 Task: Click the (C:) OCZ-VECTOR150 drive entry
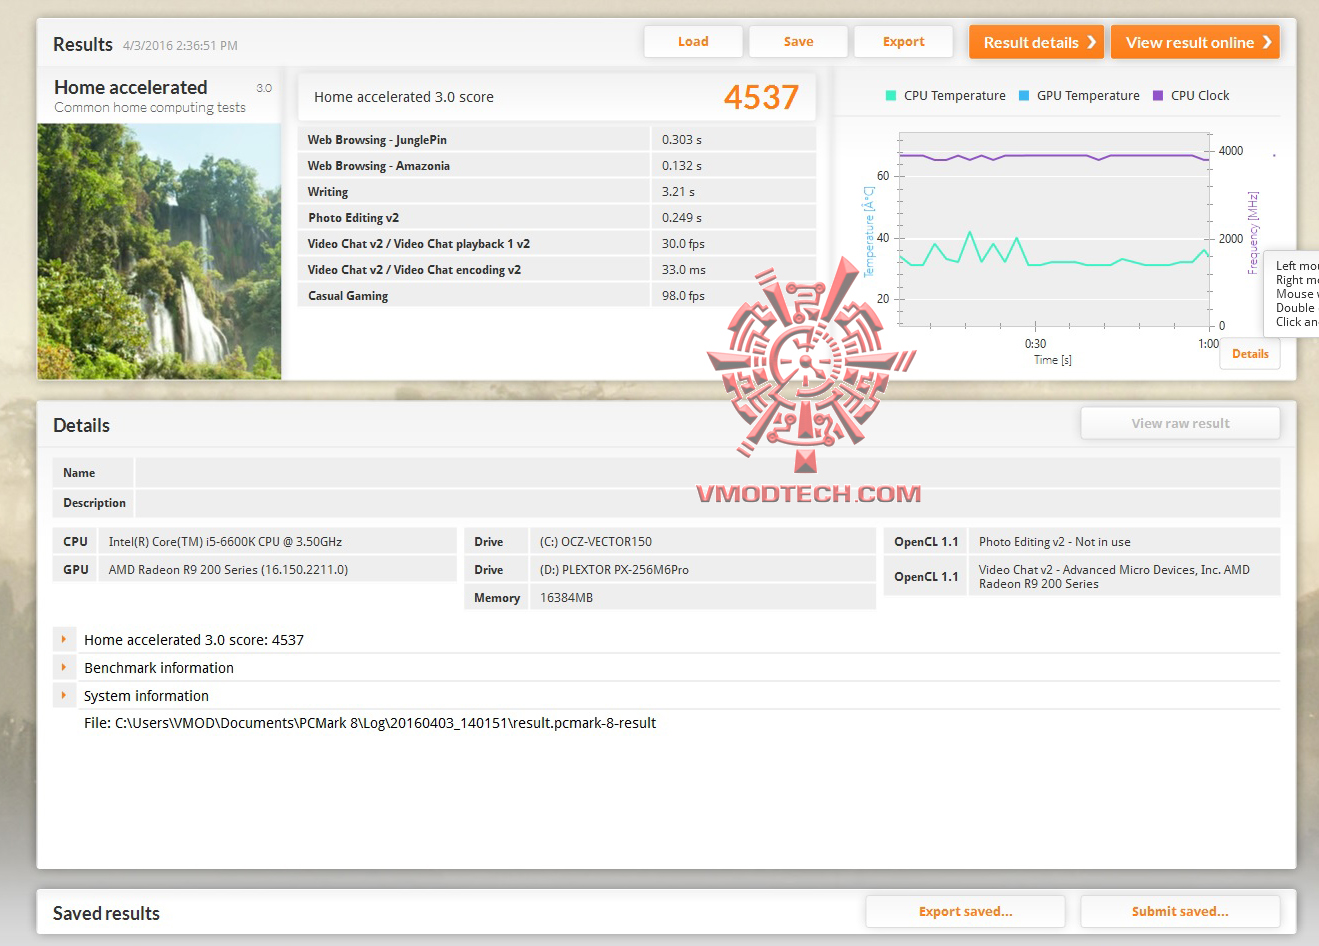coord(596,542)
